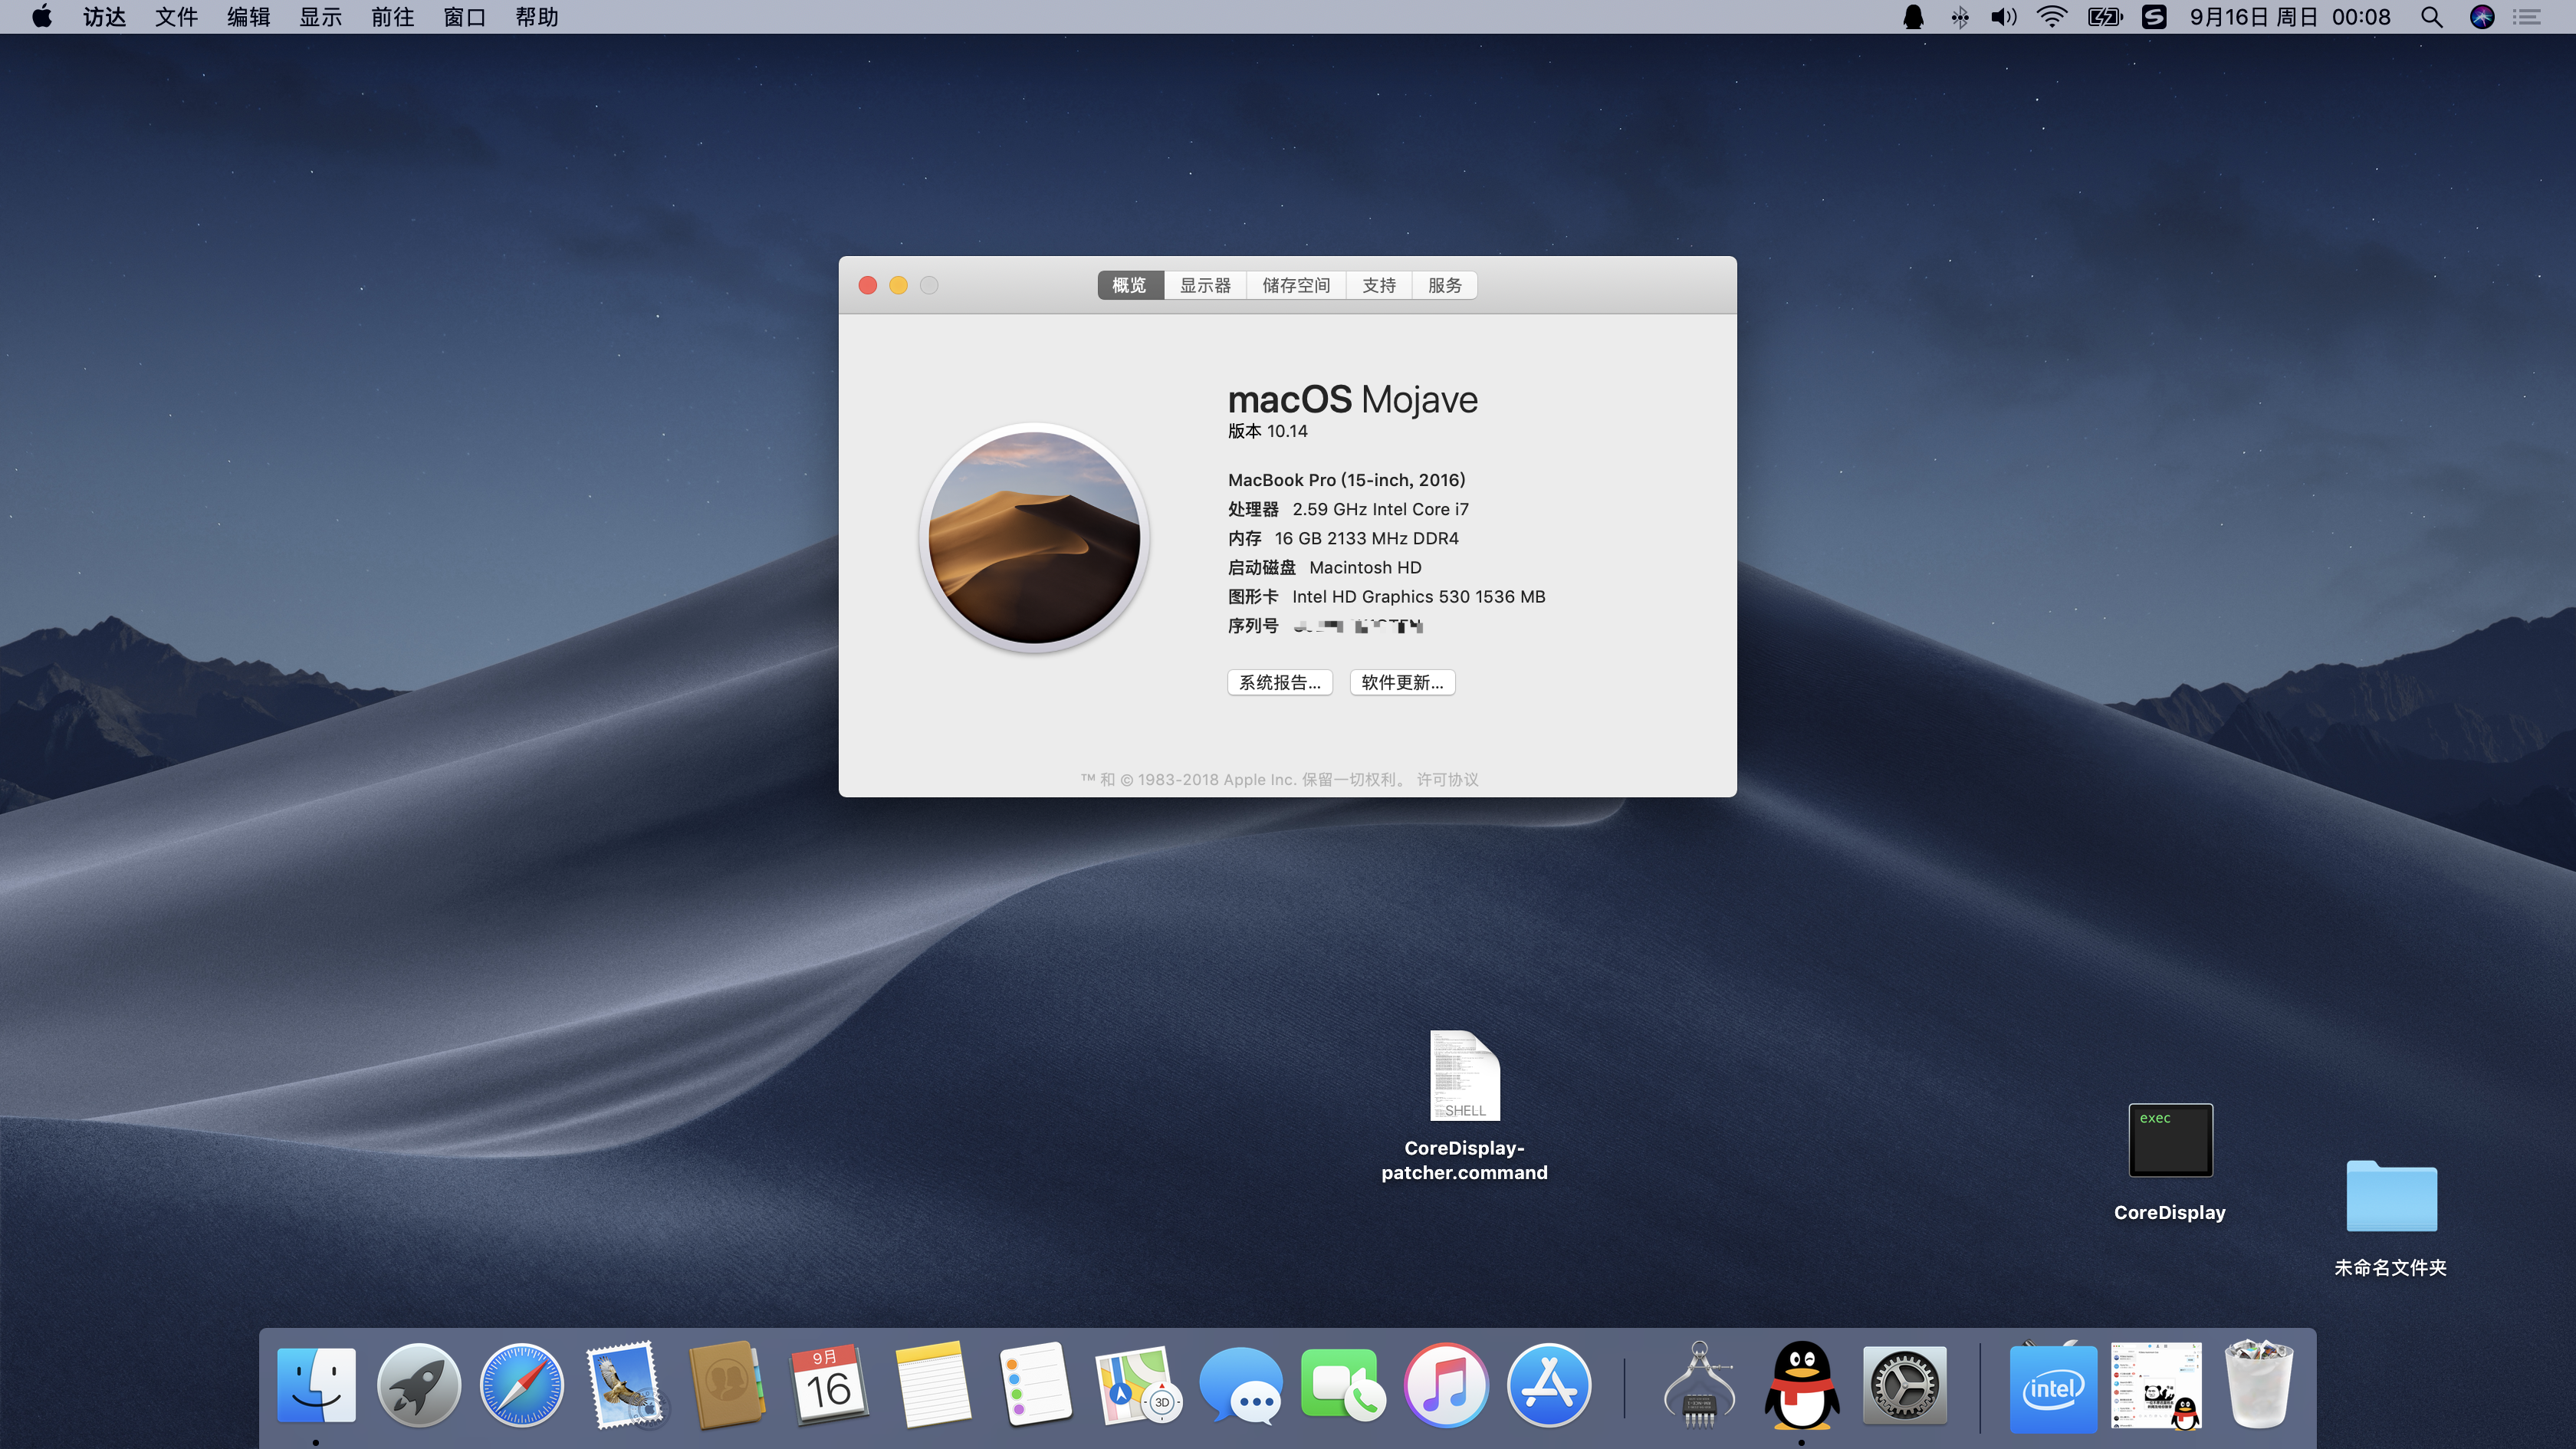Open Messages speech bubble icon
The height and width of the screenshot is (1449, 2576).
pyautogui.click(x=1240, y=1385)
